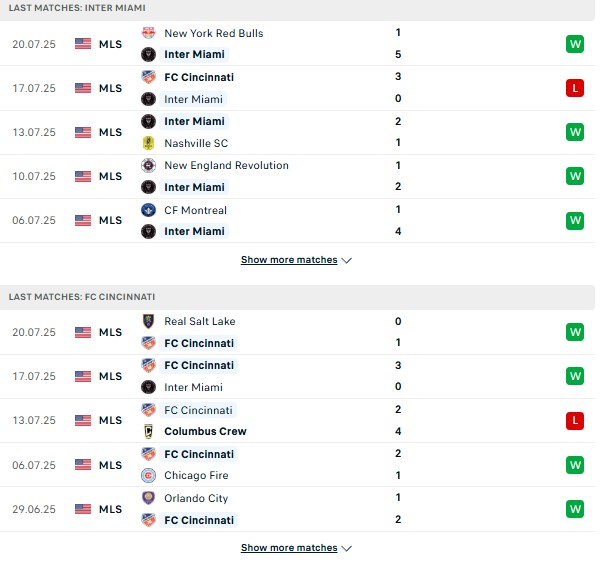Open the Last Matches: FC Cincinnati header
The width and height of the screenshot is (601, 568).
click(82, 297)
